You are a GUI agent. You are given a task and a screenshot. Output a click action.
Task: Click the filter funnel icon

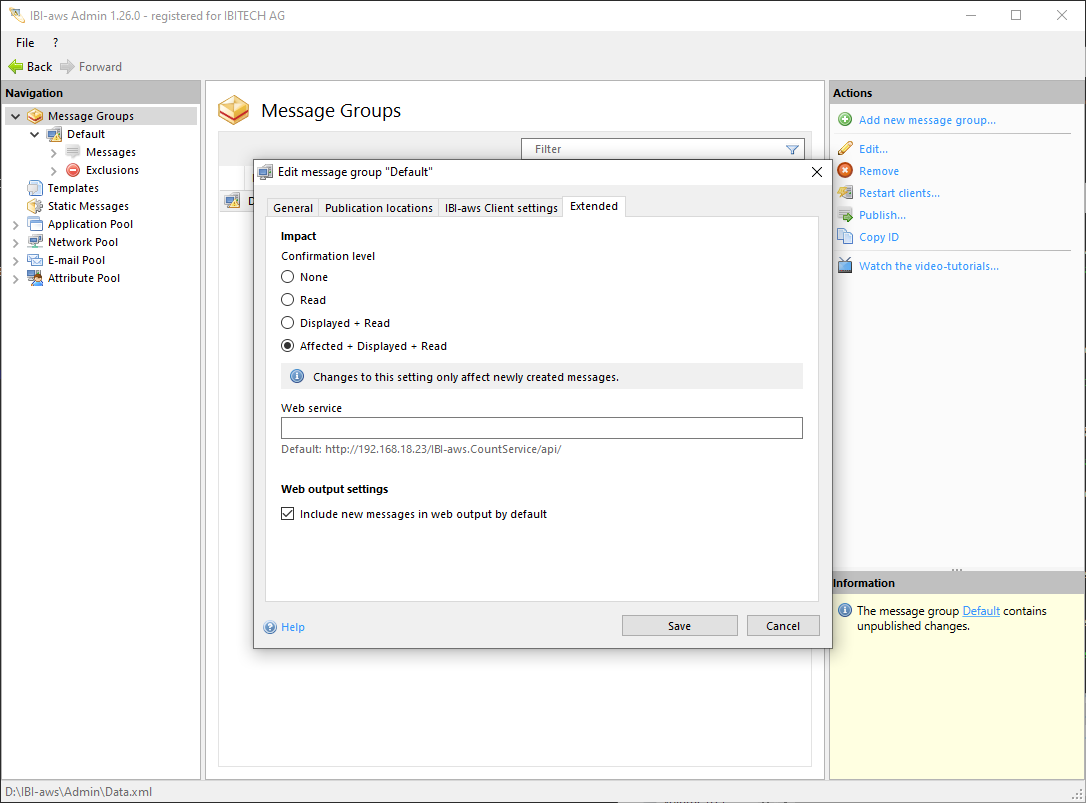[792, 150]
